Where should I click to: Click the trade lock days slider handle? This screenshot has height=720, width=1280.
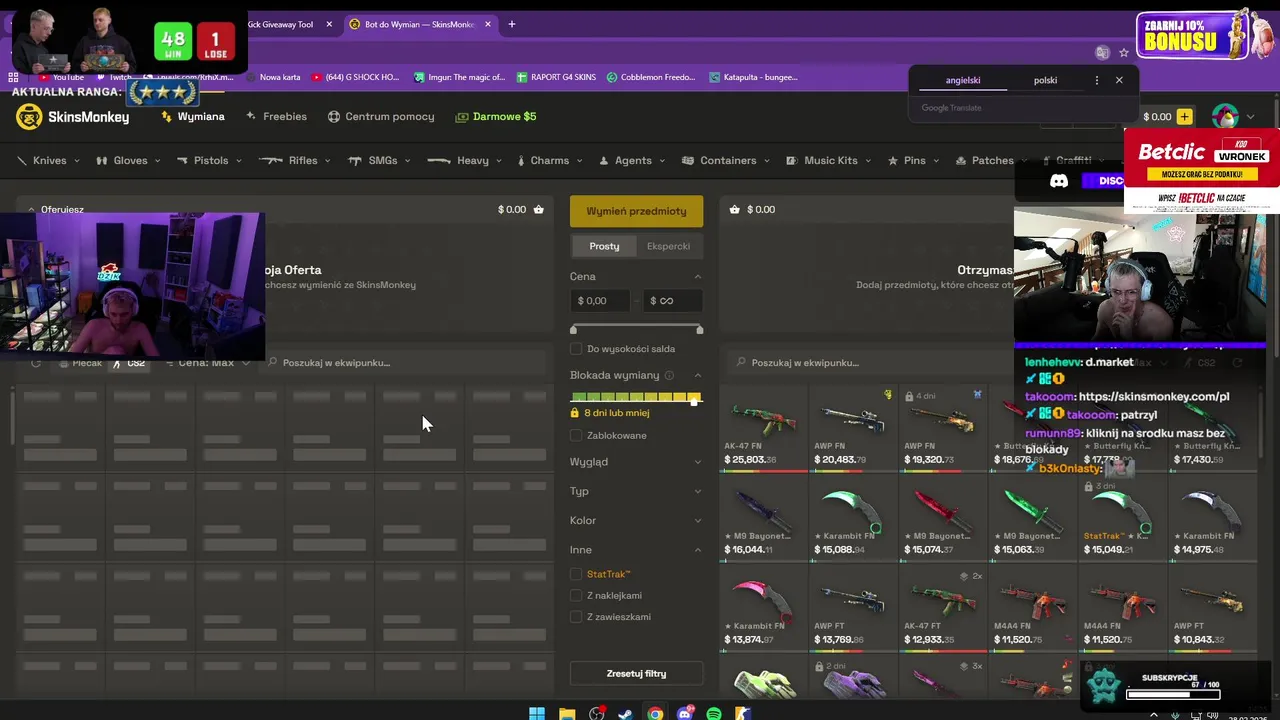694,400
